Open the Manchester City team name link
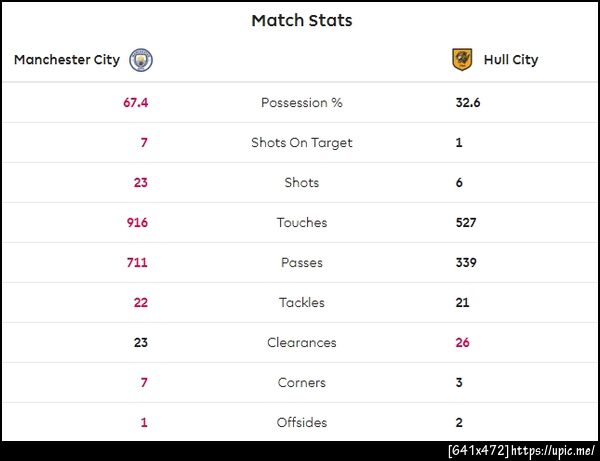 (67, 60)
